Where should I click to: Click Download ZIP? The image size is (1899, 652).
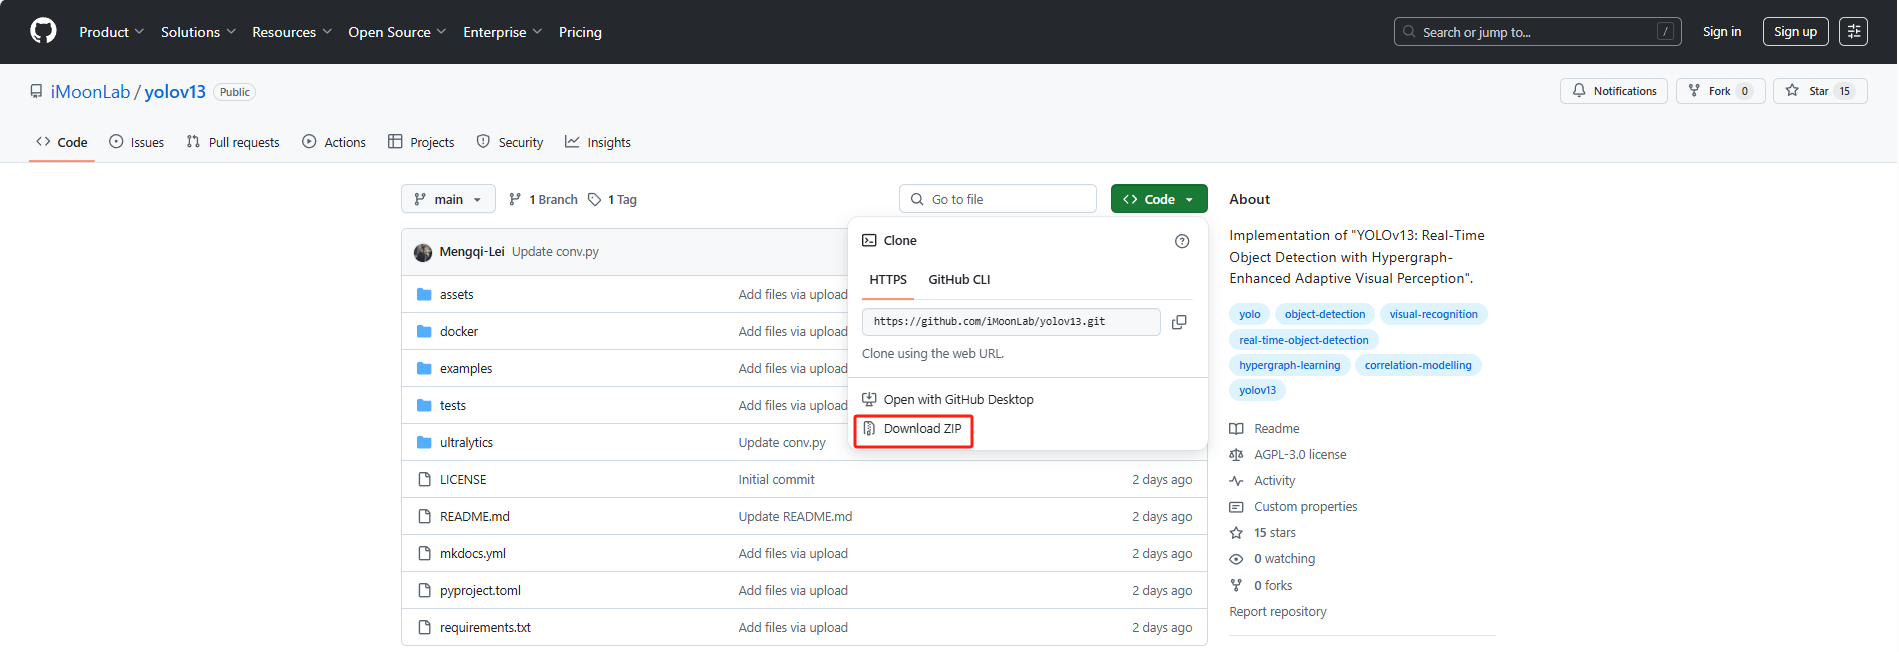[912, 428]
